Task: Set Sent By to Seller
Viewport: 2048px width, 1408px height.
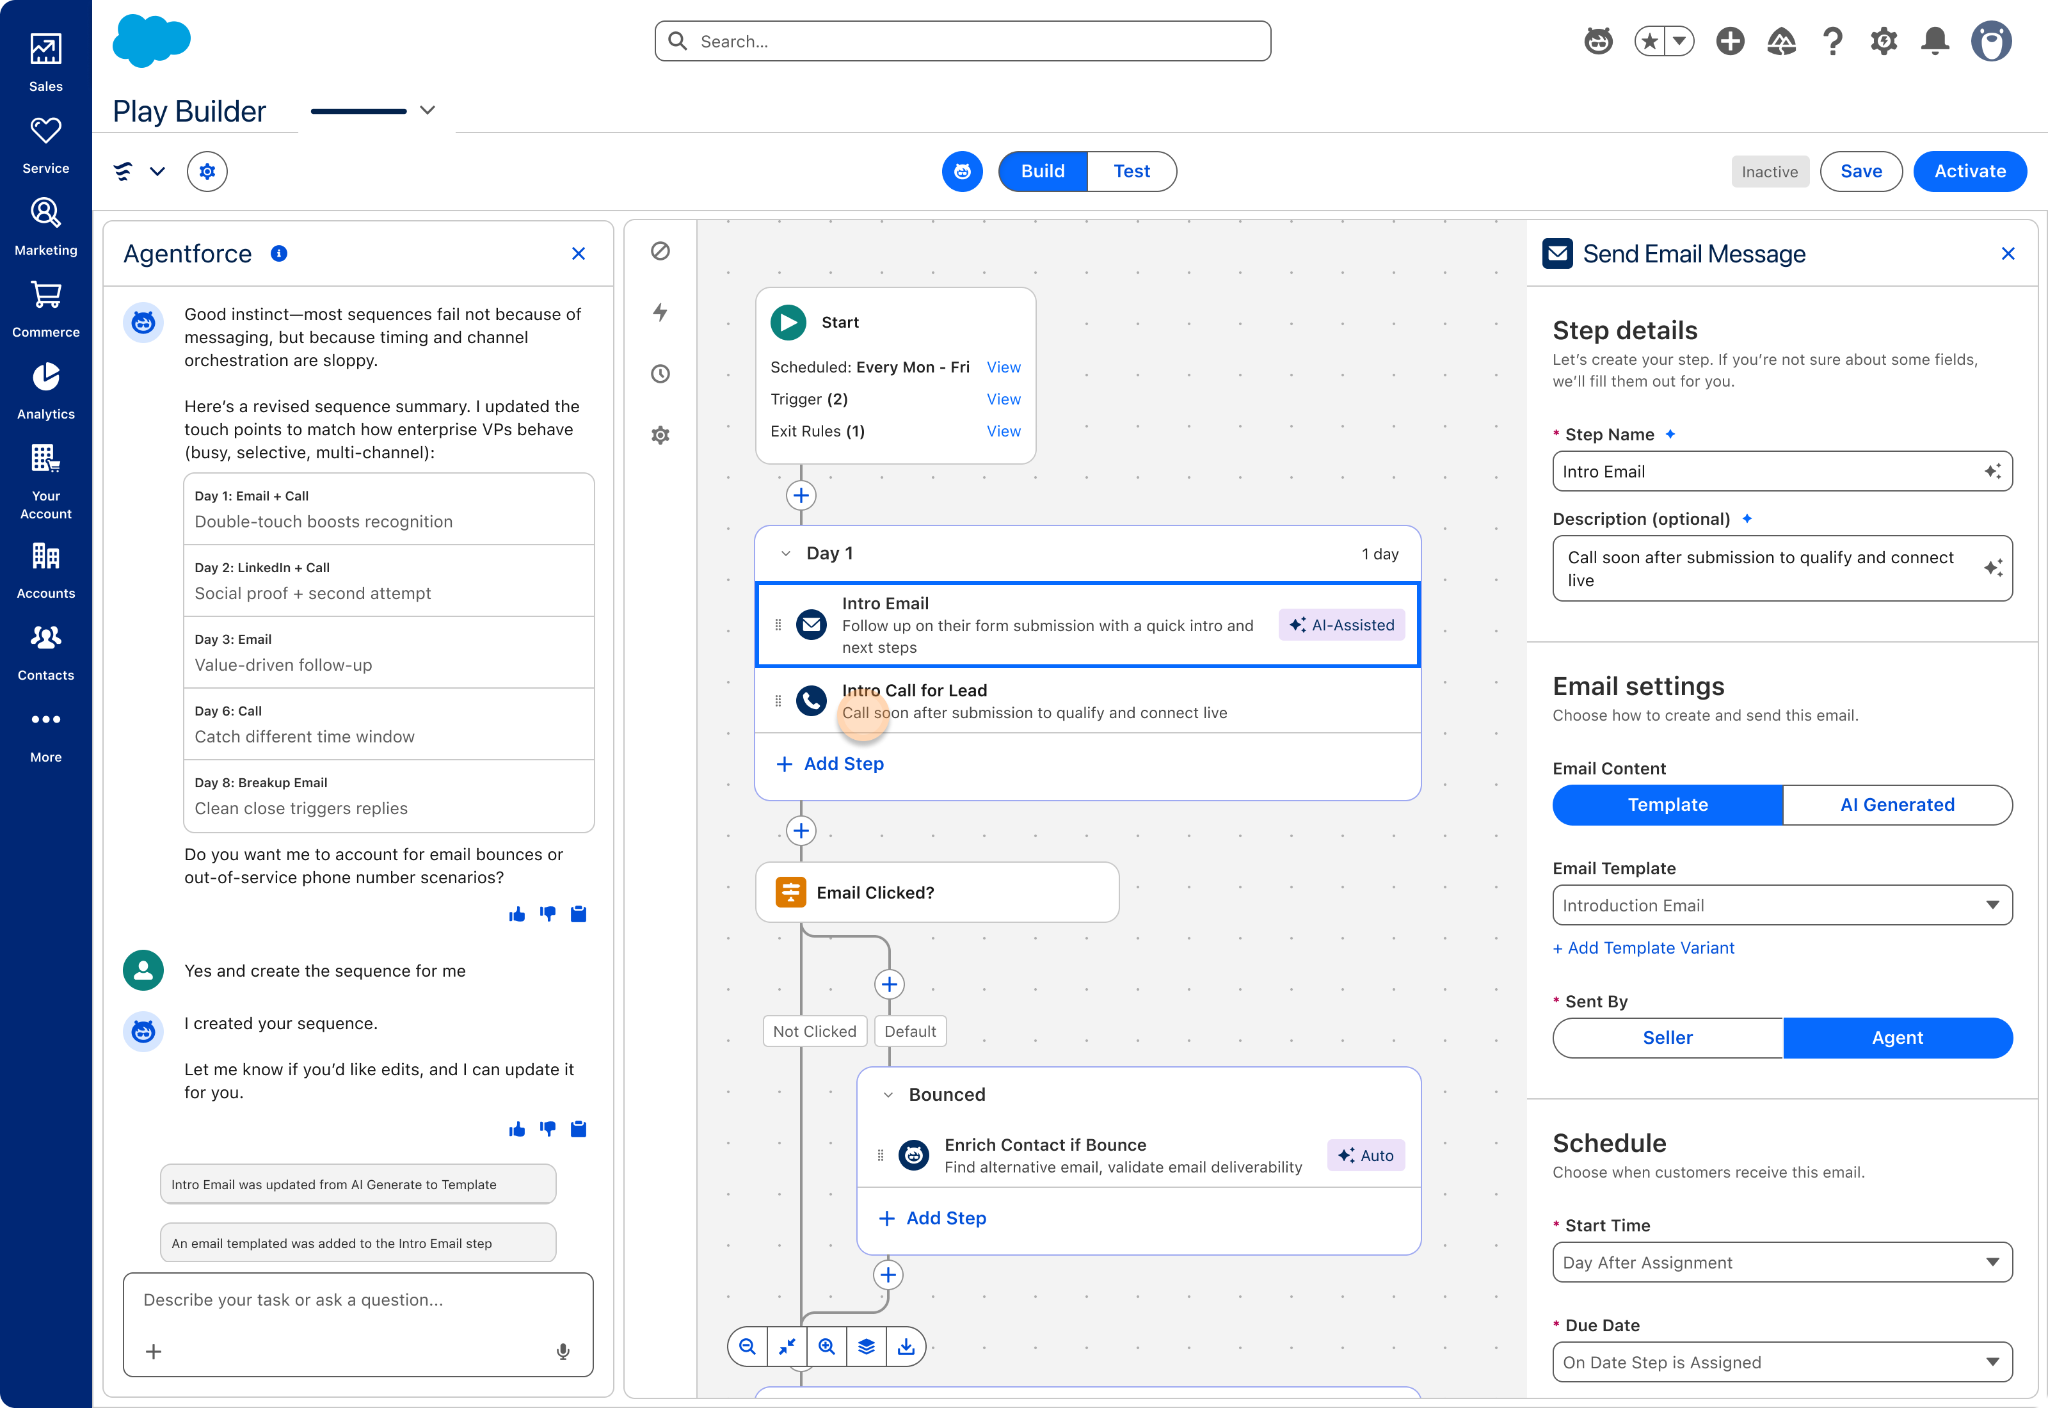Action: (x=1667, y=1038)
